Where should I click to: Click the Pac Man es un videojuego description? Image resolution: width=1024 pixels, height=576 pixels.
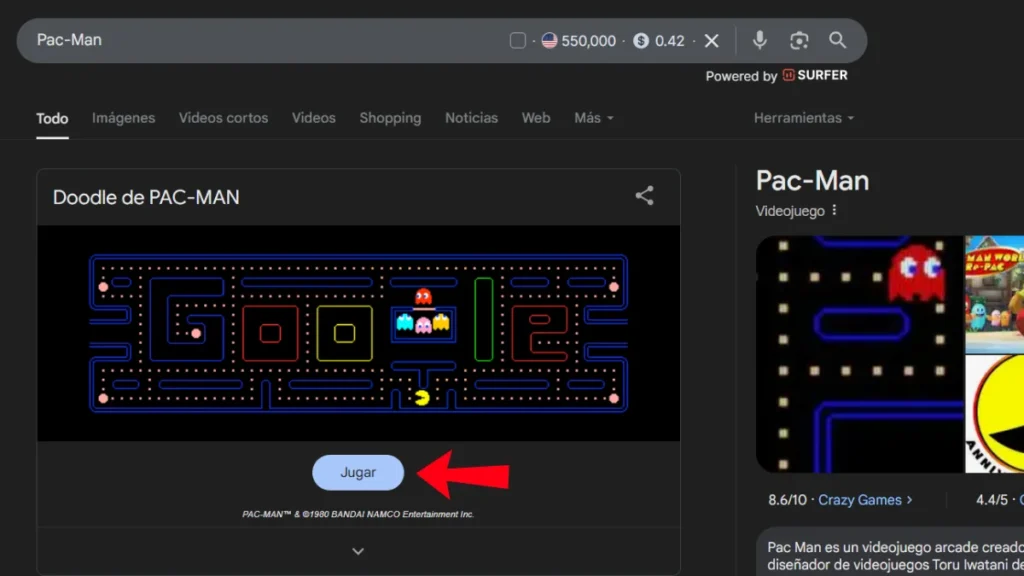pos(895,556)
